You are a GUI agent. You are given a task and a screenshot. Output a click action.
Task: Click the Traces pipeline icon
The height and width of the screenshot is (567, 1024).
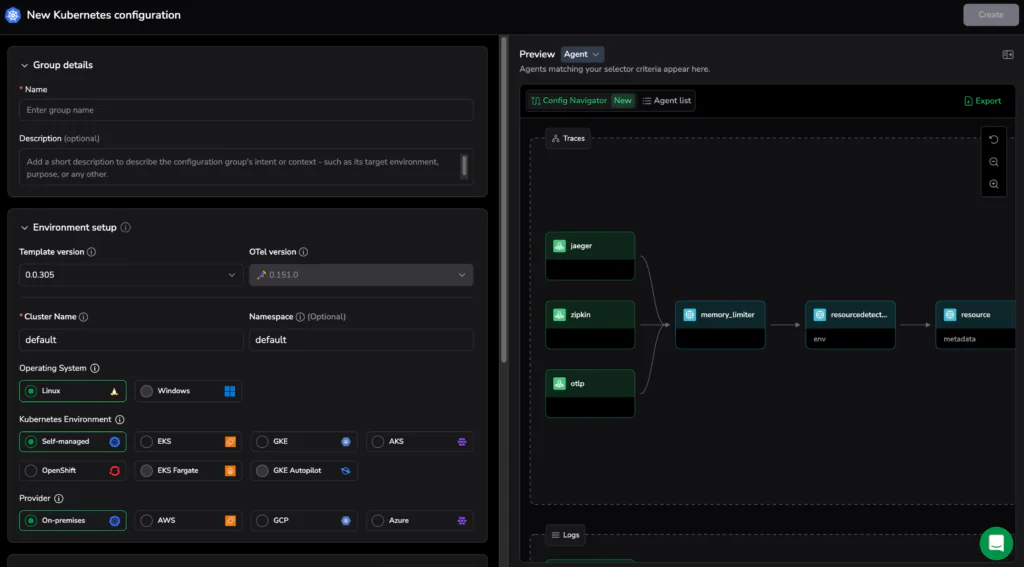click(x=555, y=138)
